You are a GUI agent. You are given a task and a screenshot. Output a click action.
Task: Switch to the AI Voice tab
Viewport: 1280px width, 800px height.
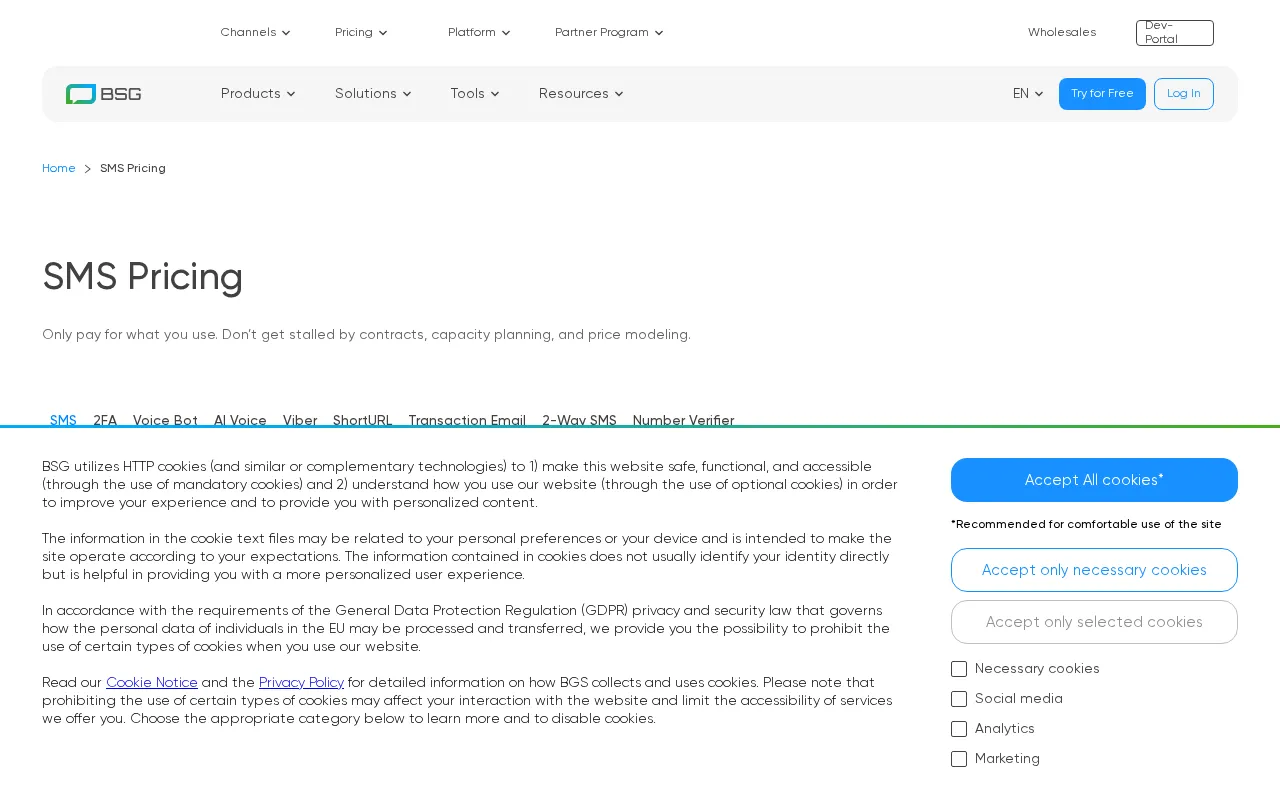[240, 420]
